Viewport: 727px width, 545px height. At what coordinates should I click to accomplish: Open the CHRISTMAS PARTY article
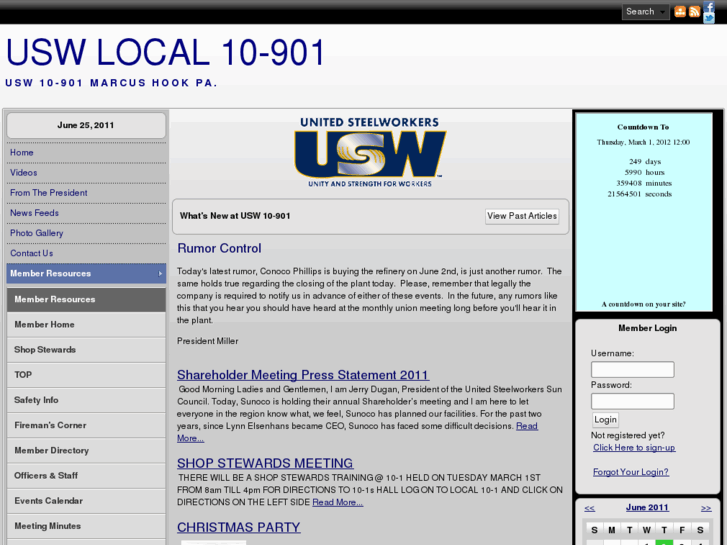239,527
